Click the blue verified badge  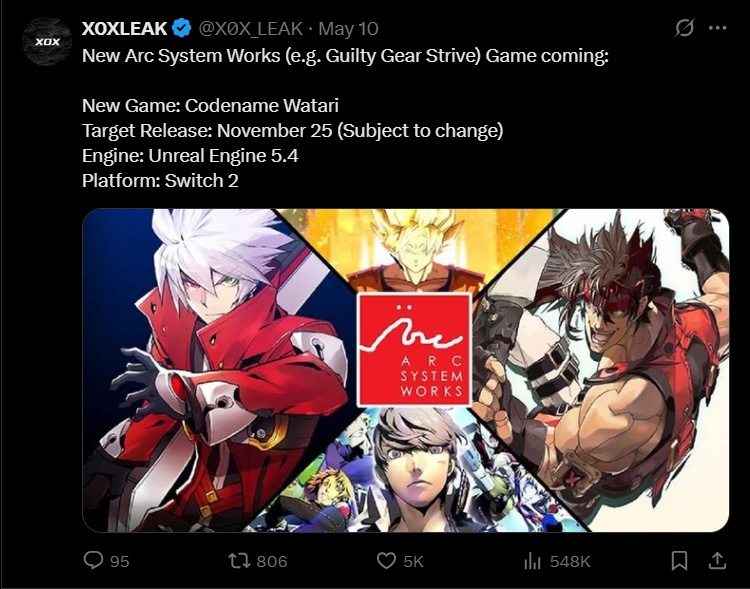pyautogui.click(x=182, y=28)
